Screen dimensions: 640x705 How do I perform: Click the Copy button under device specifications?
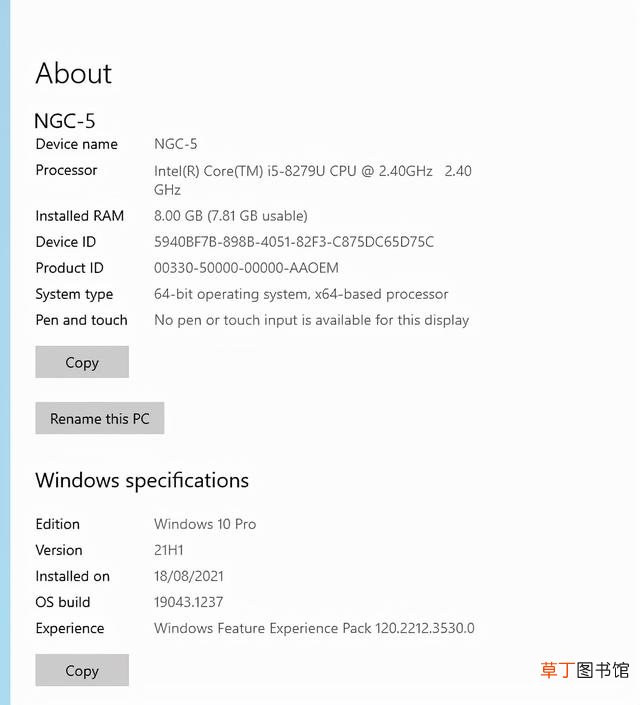[82, 362]
